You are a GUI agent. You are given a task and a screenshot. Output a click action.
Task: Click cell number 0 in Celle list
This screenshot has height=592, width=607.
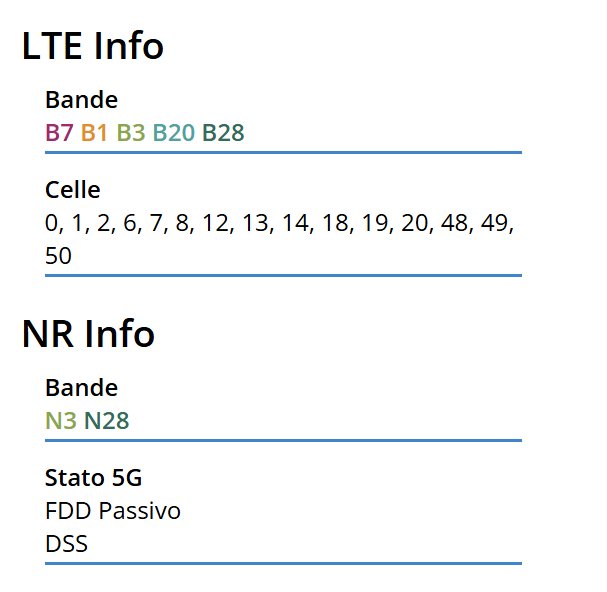(x=53, y=223)
